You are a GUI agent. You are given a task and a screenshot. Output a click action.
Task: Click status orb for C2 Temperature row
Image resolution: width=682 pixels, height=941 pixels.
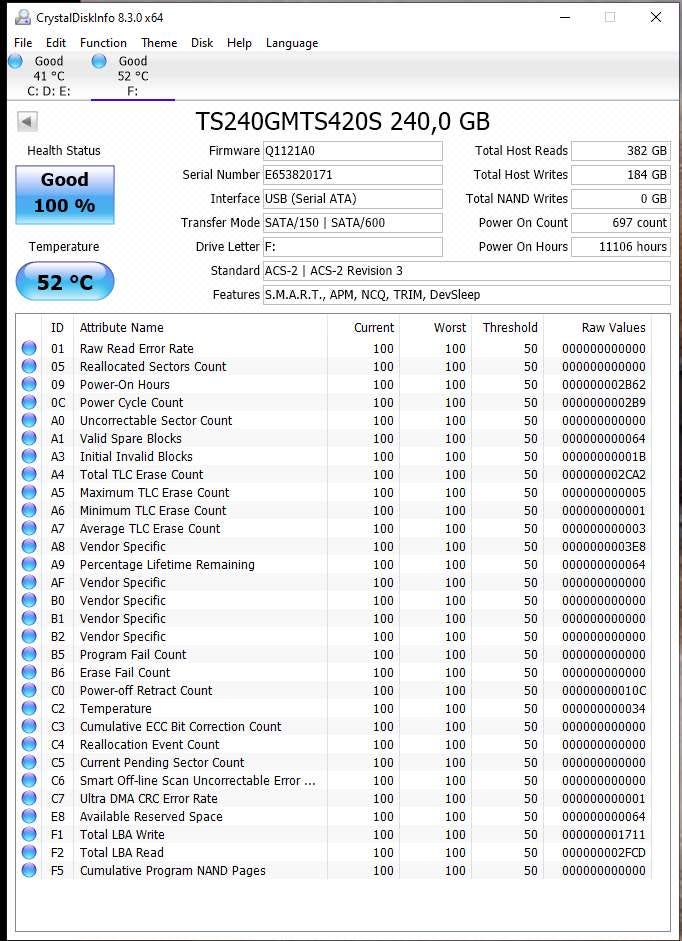29,708
